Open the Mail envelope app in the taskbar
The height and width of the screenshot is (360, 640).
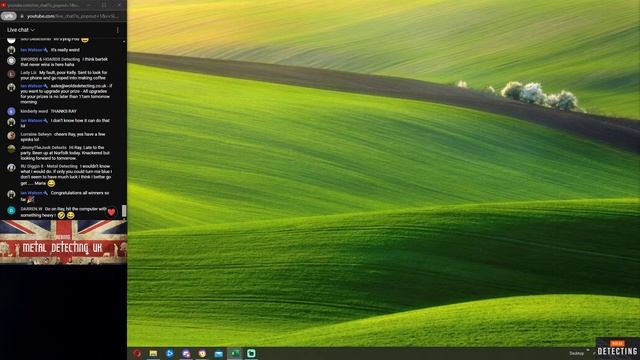(x=219, y=353)
